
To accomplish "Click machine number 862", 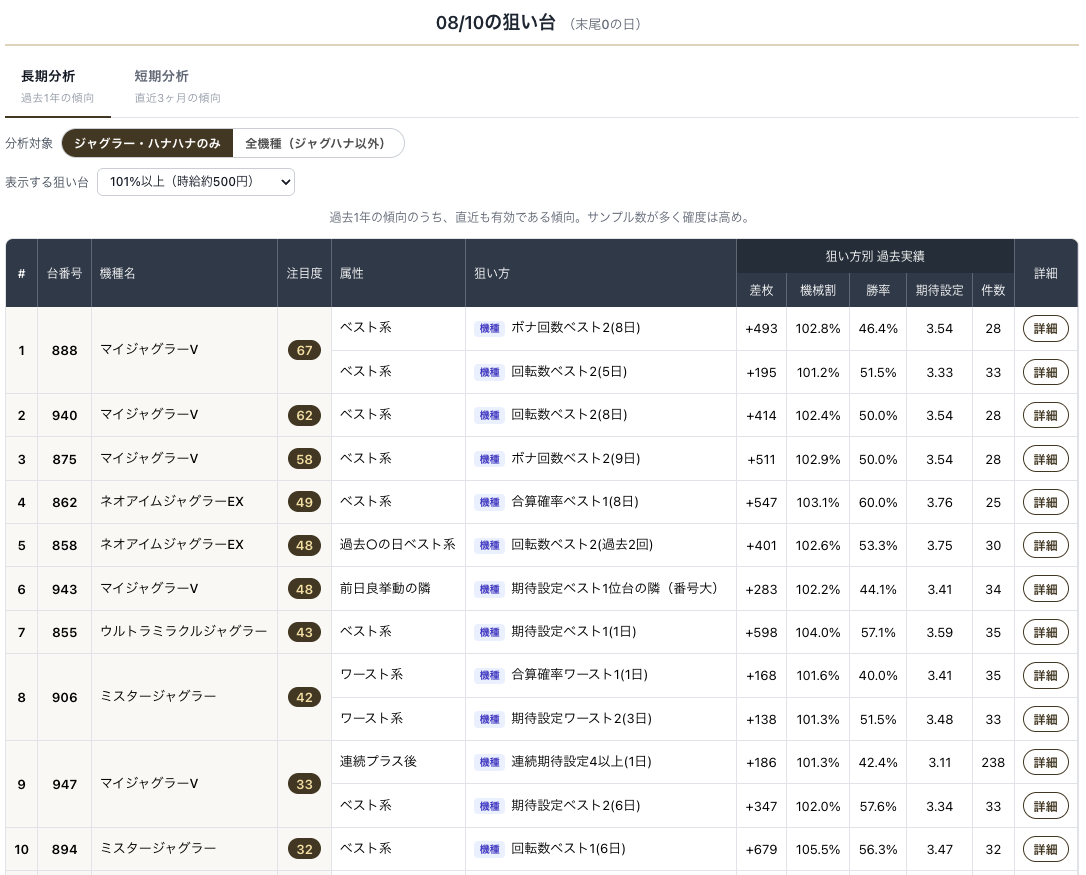I will [x=64, y=502].
